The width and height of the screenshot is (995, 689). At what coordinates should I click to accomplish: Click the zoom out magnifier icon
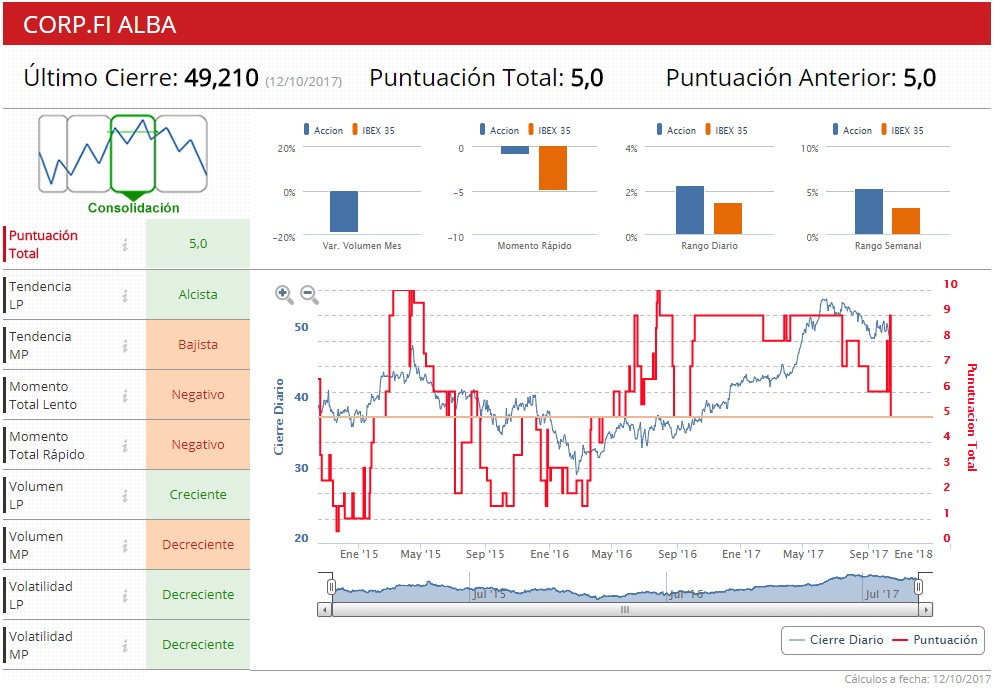pyautogui.click(x=309, y=294)
